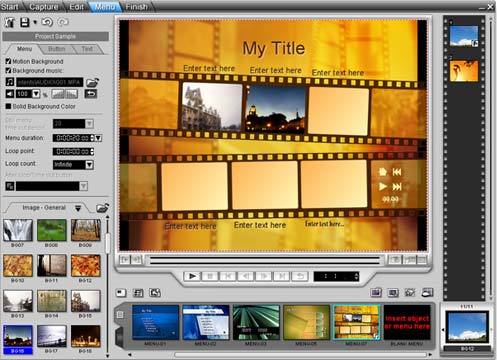
Task: Click the Redo arrow icon
Action: 63,22
